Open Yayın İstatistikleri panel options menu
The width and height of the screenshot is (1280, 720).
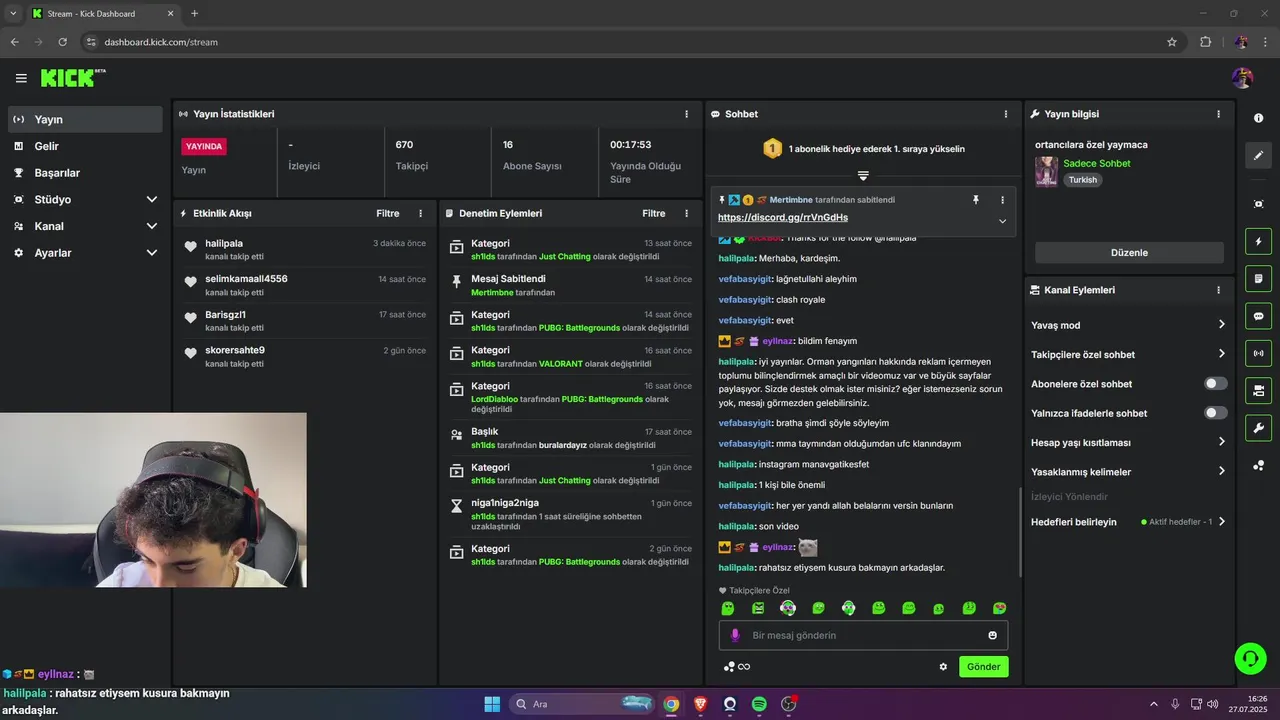686,114
